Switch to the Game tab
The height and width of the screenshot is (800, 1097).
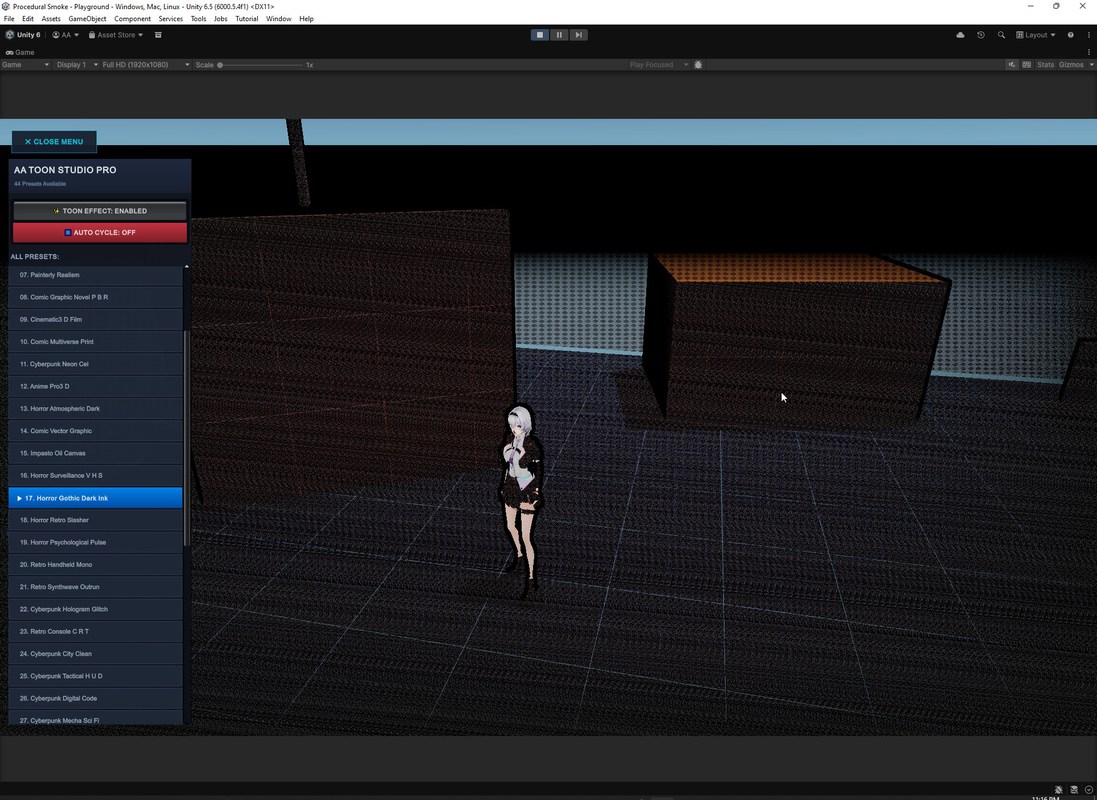(20, 52)
